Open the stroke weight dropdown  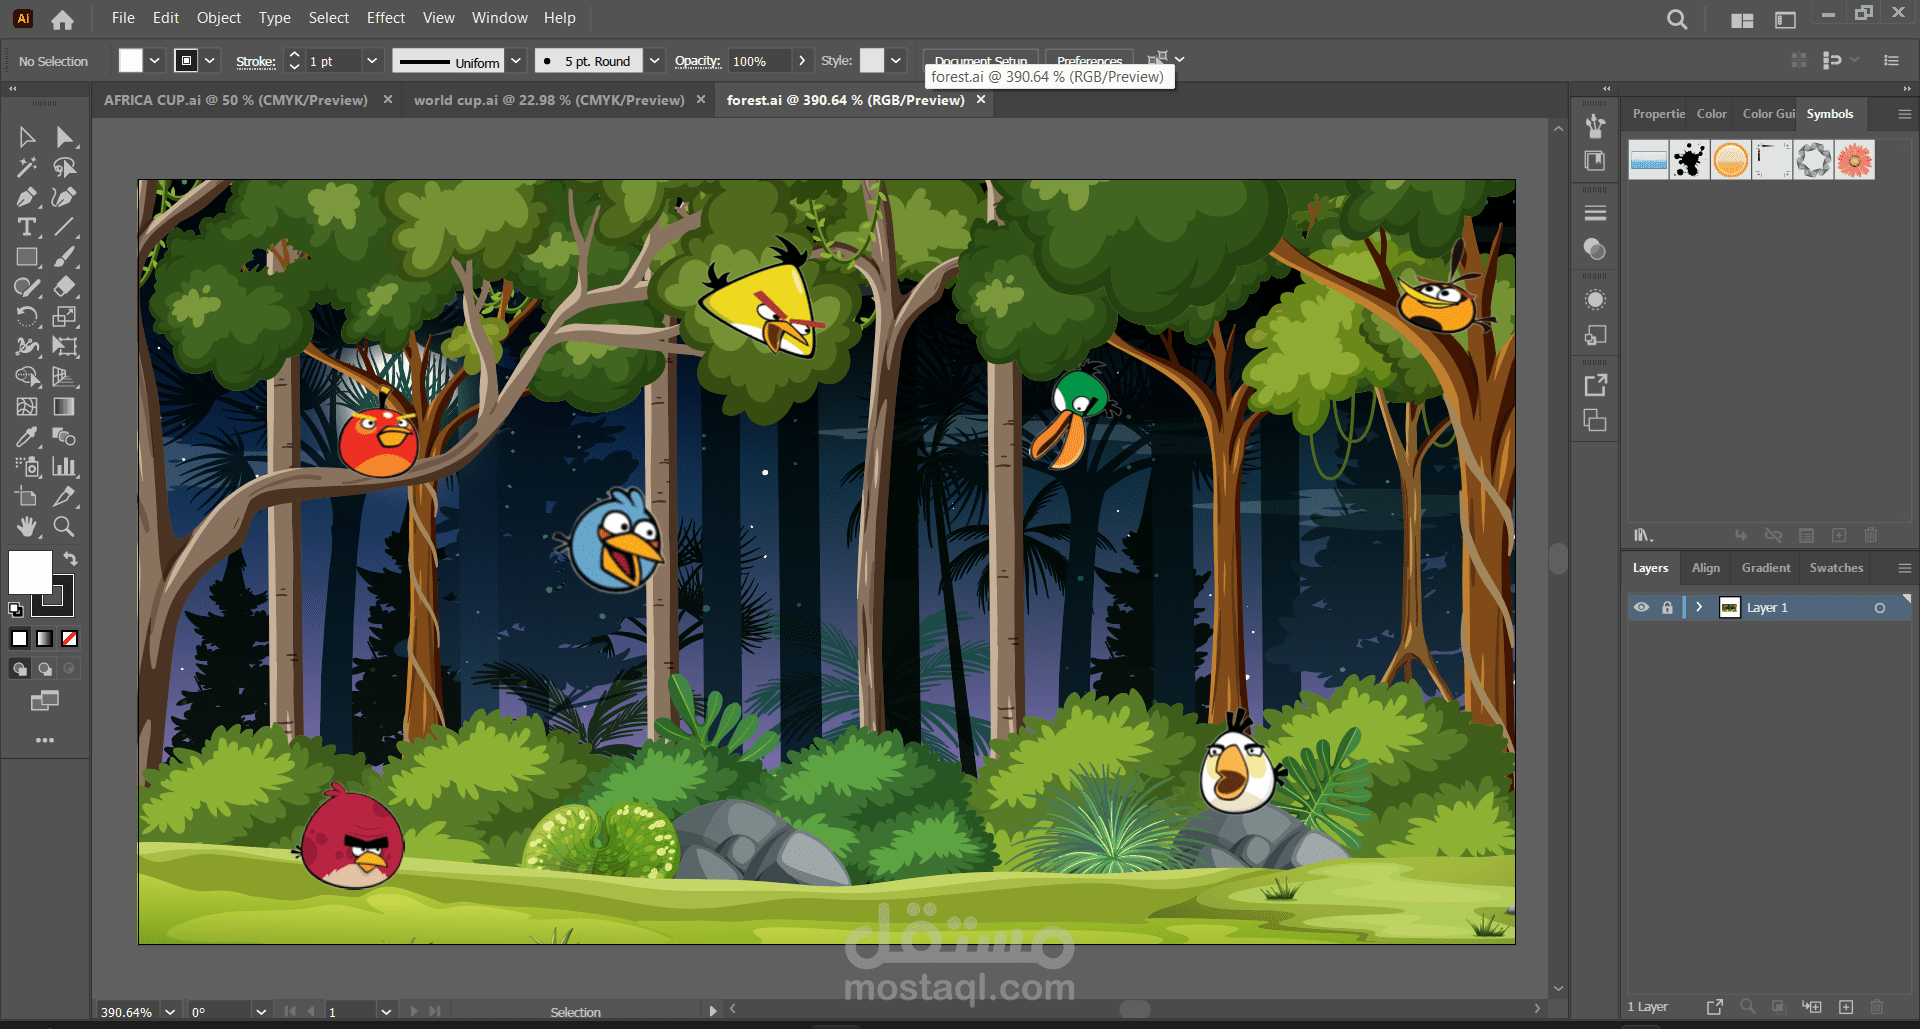(x=372, y=61)
